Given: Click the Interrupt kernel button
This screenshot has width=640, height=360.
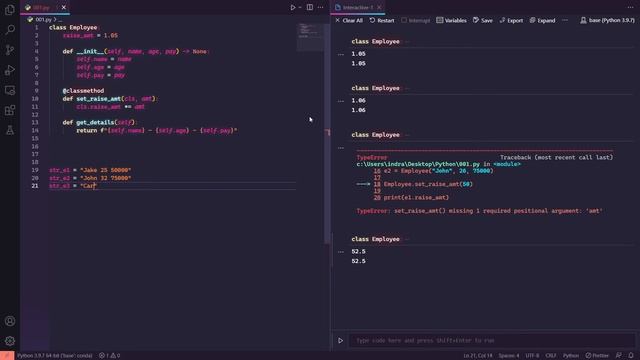Looking at the screenshot, I should tap(416, 20).
